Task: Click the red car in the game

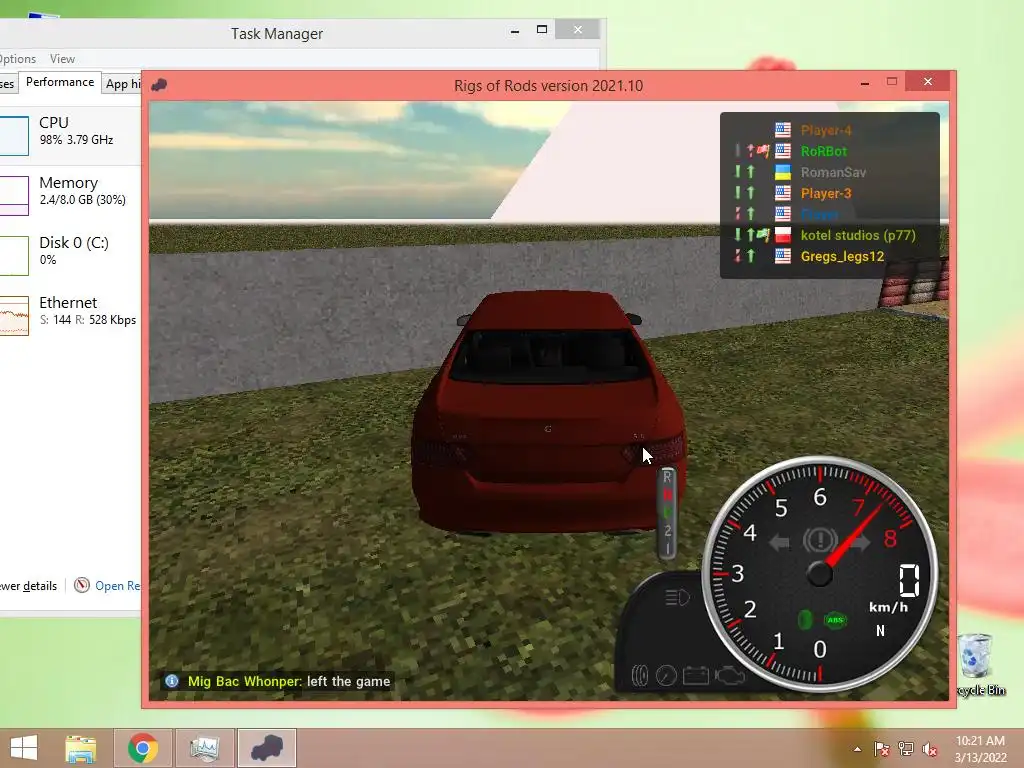Action: point(549,411)
